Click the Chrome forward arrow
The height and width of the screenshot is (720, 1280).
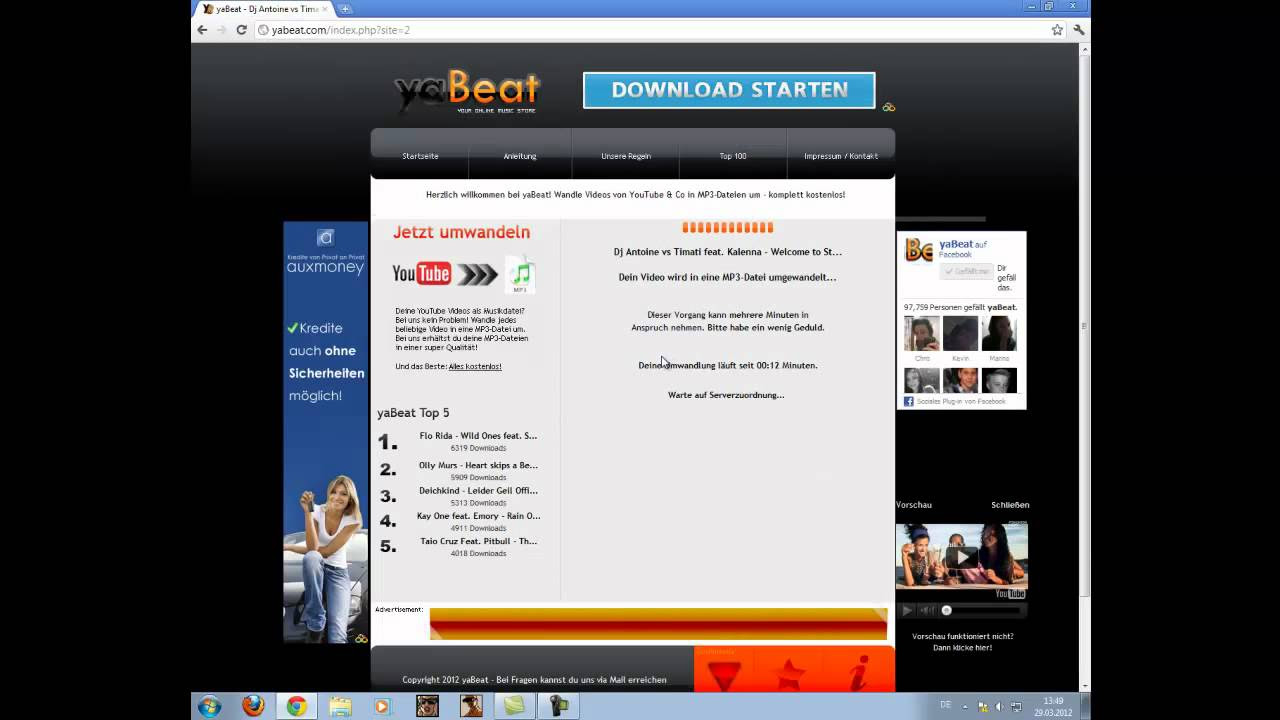pos(221,30)
